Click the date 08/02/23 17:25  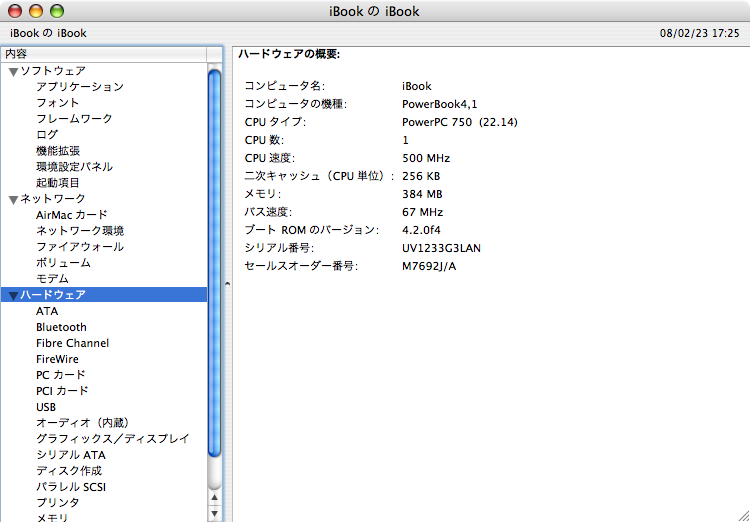tap(700, 33)
